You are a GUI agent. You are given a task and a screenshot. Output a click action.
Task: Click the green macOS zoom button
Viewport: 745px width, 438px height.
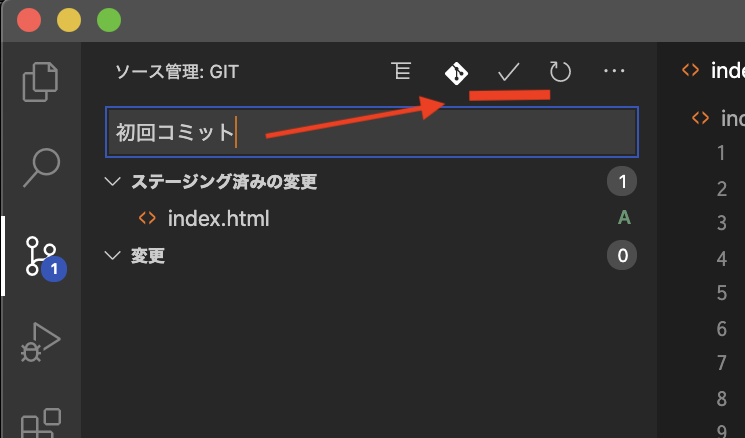[x=109, y=20]
